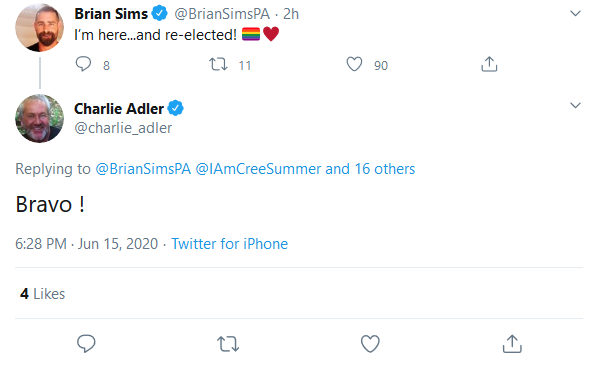Retweet Charlie Adler's Bravo tweet
This screenshot has height=367, width=598.
[x=228, y=343]
